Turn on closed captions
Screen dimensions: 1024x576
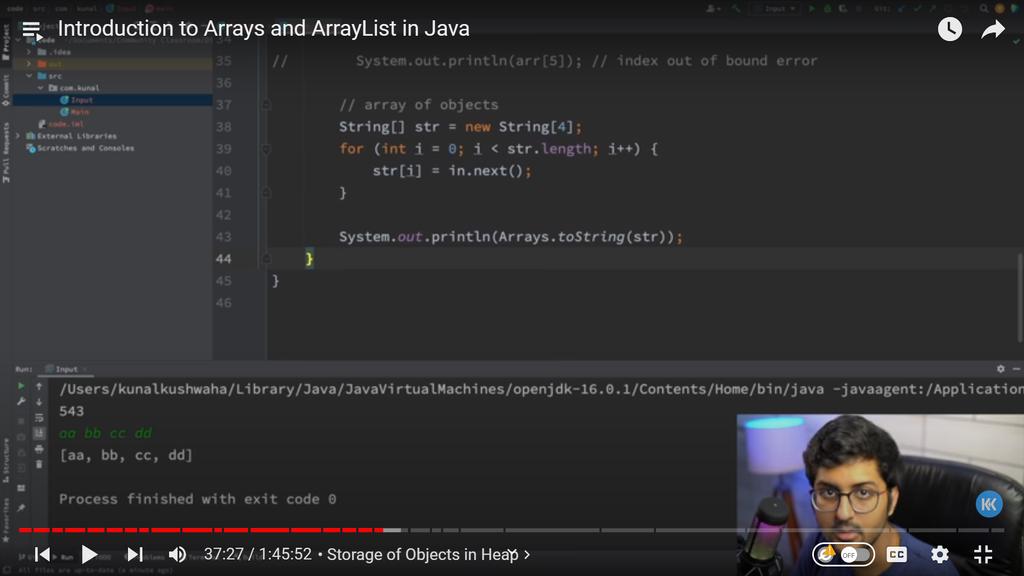tap(897, 554)
